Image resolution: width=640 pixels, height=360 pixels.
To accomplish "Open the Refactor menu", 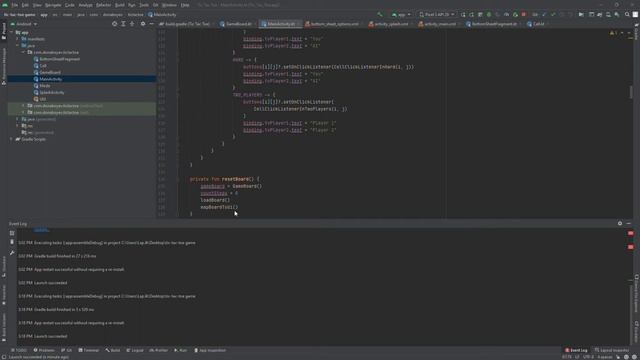I will point(103,5).
